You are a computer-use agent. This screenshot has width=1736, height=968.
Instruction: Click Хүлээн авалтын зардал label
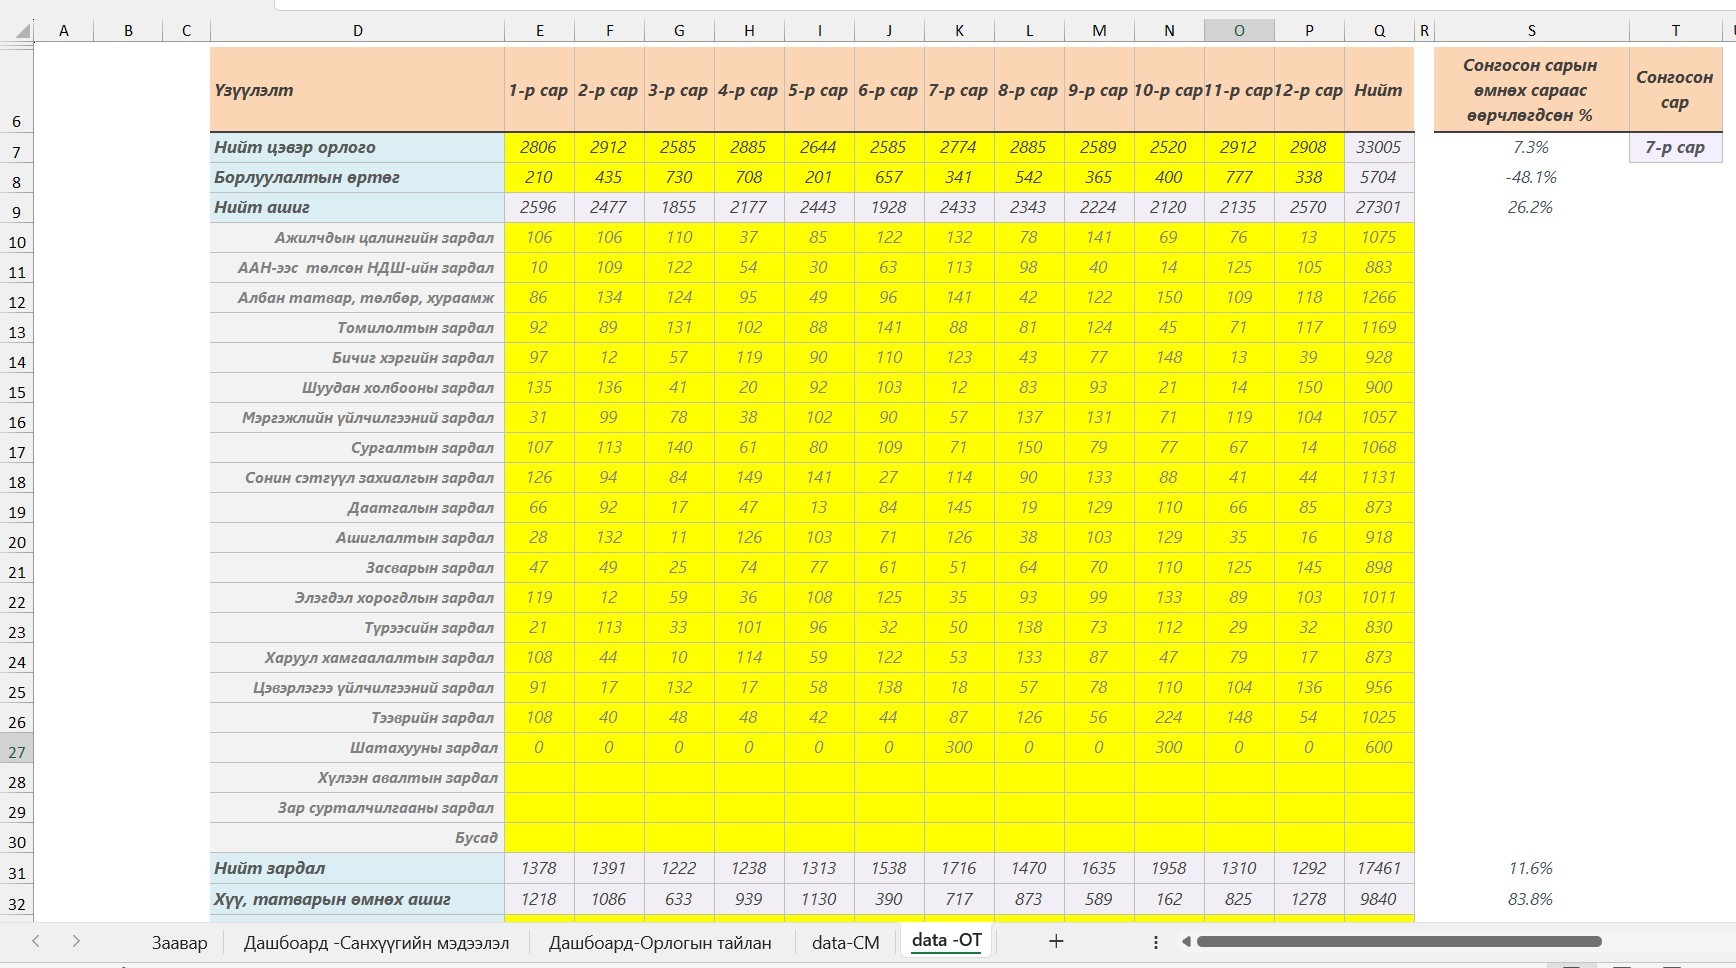click(408, 777)
